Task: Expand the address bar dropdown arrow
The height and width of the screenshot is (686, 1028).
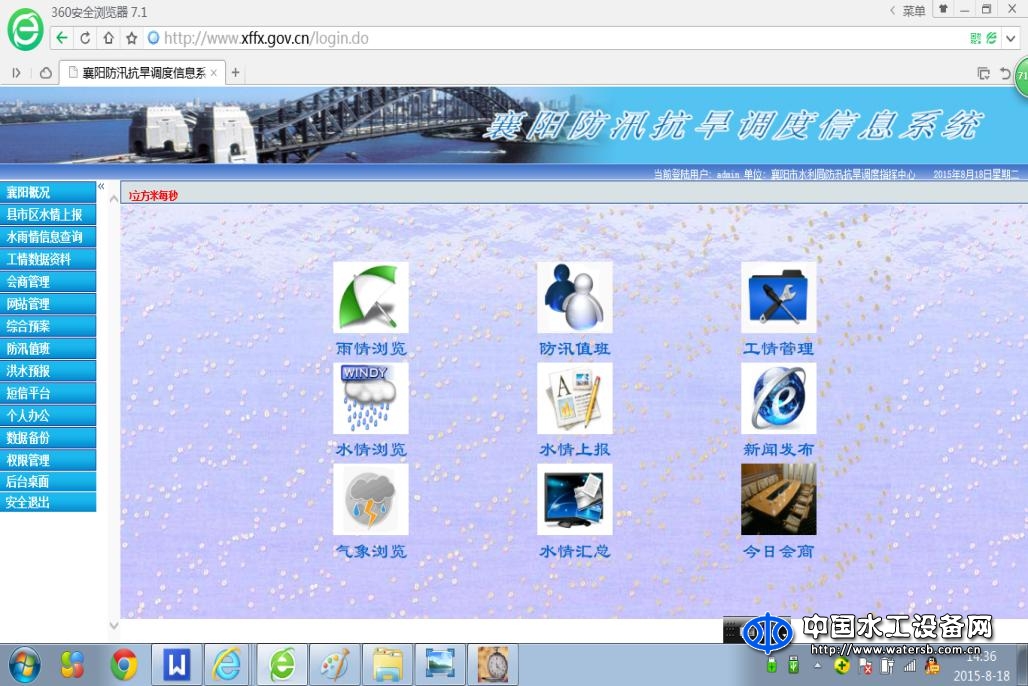Action: click(x=1010, y=38)
